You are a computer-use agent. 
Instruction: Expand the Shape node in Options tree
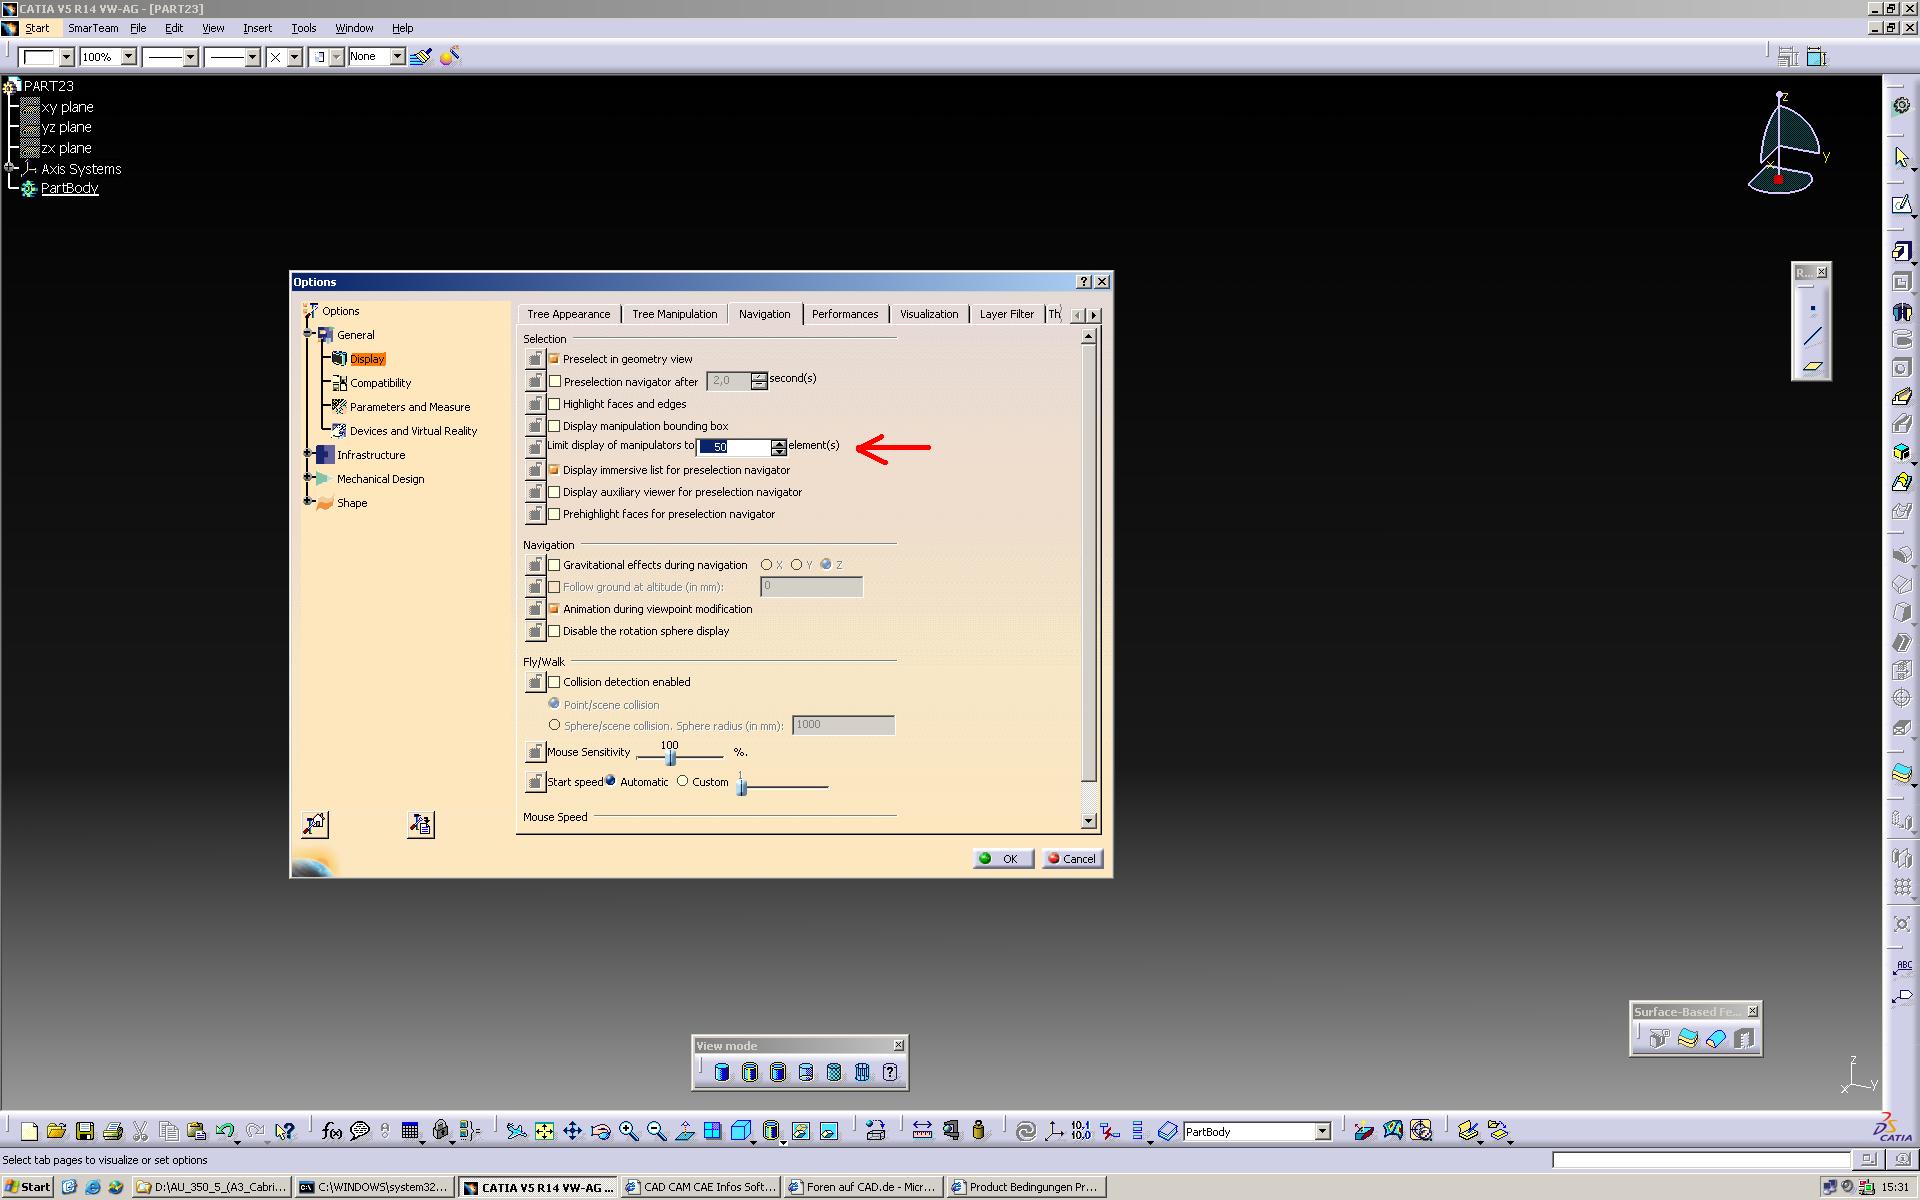pyautogui.click(x=309, y=502)
